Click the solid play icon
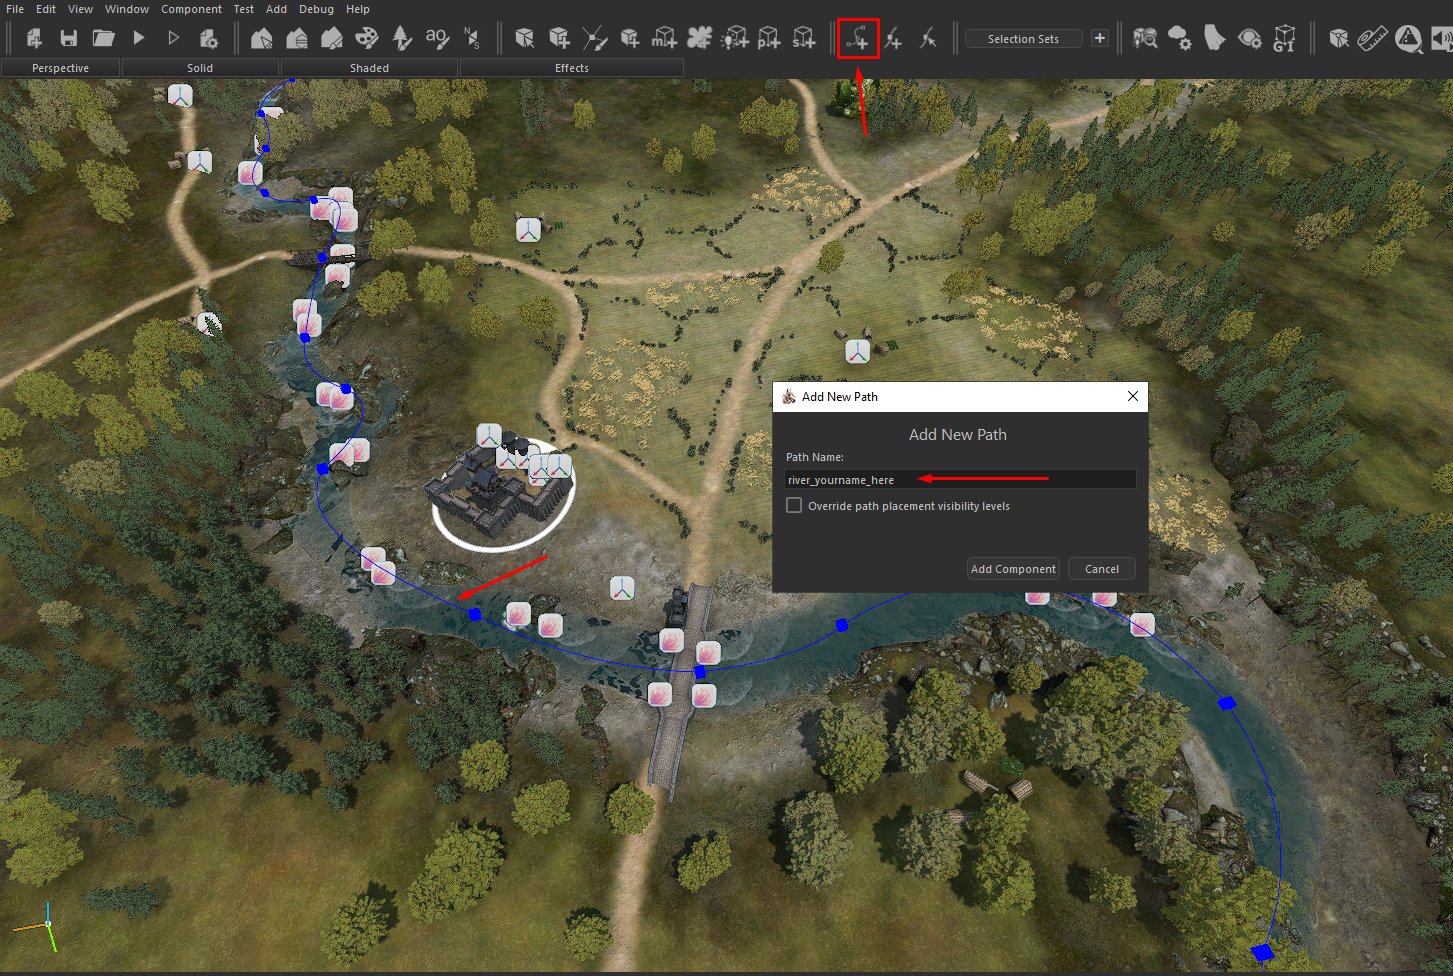This screenshot has height=976, width=1453. click(139, 38)
